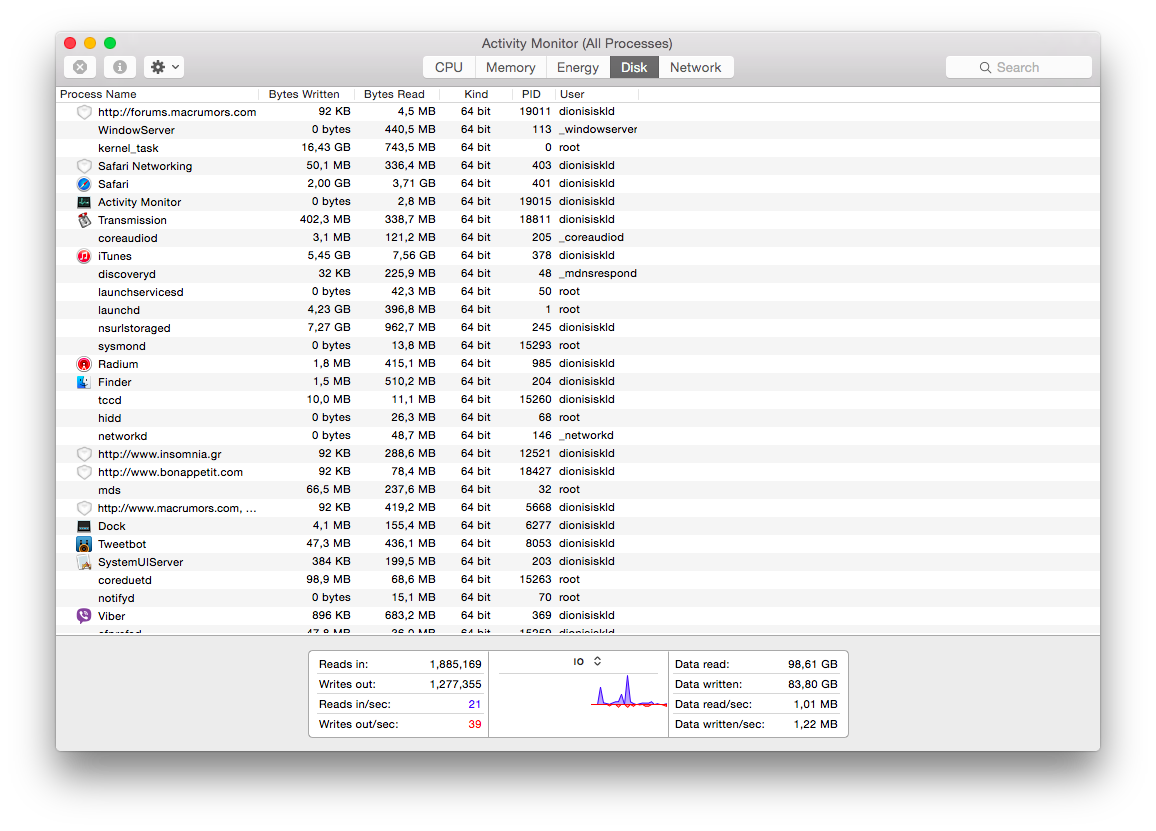1156x831 pixels.
Task: Select the tccd process
Action: point(577,400)
